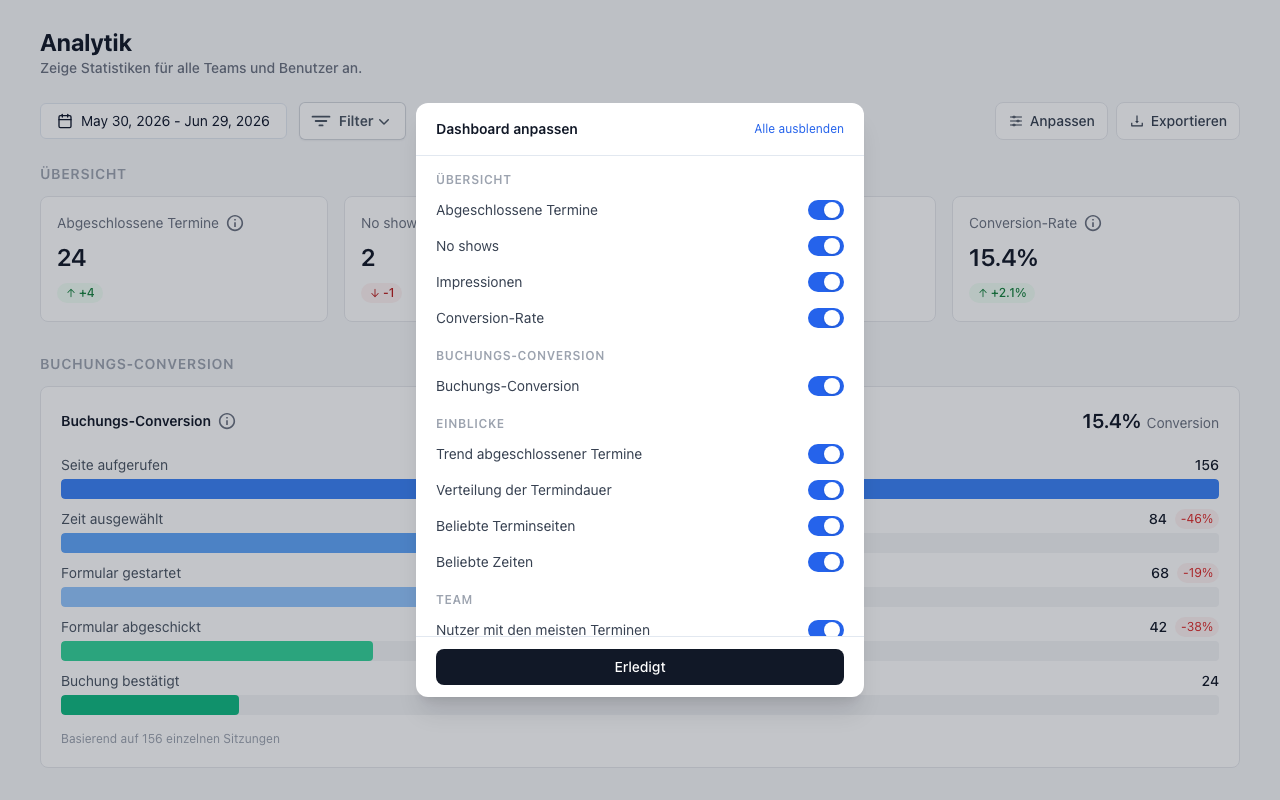Click the -1 change badge

[x=382, y=293]
